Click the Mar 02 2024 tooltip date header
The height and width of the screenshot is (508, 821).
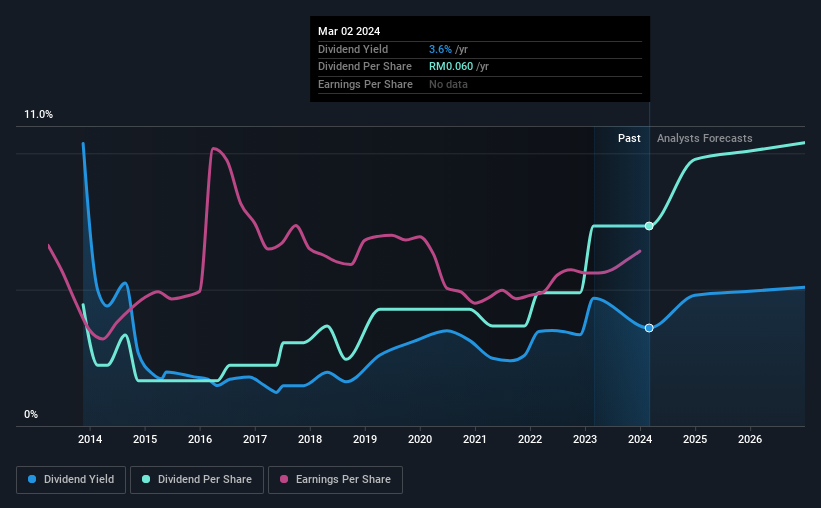349,31
